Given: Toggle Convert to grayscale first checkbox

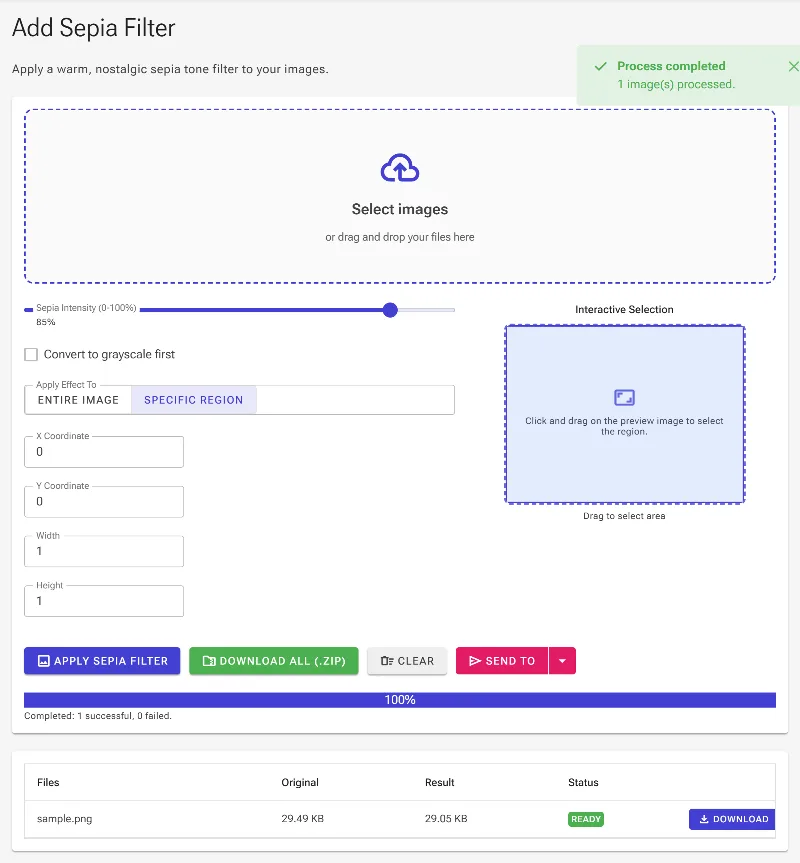Looking at the screenshot, I should [31, 354].
